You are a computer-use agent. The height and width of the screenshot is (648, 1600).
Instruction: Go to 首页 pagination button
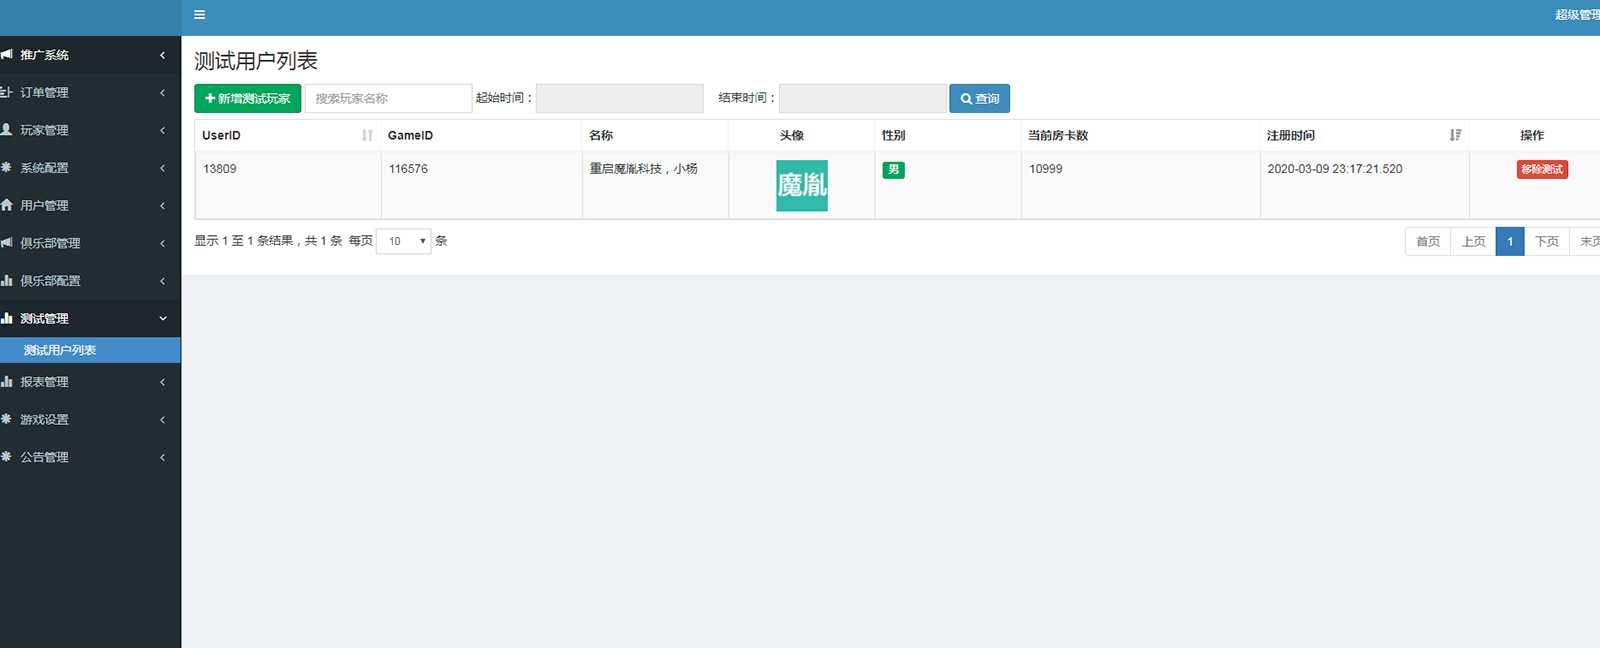coord(1428,241)
